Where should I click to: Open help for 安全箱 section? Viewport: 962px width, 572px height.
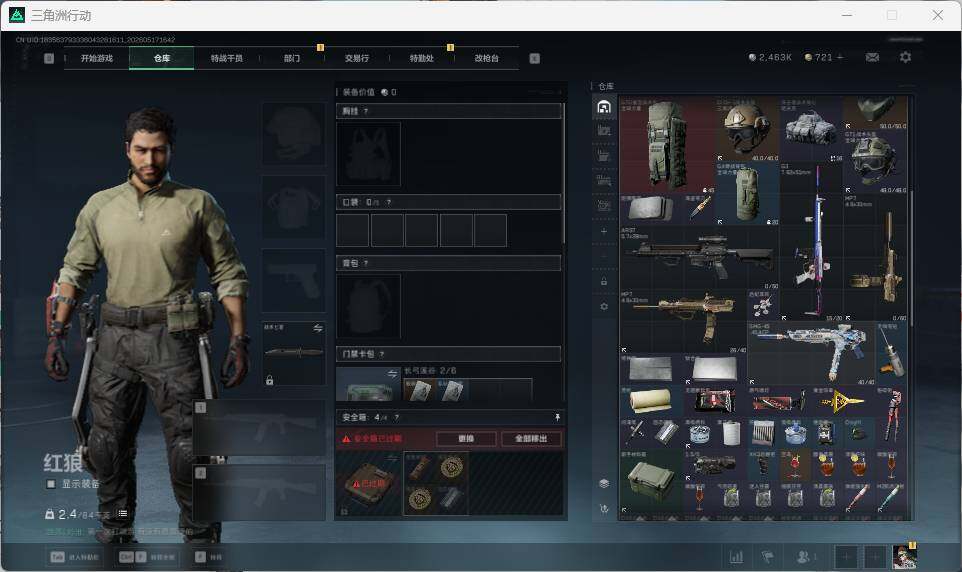click(x=396, y=417)
